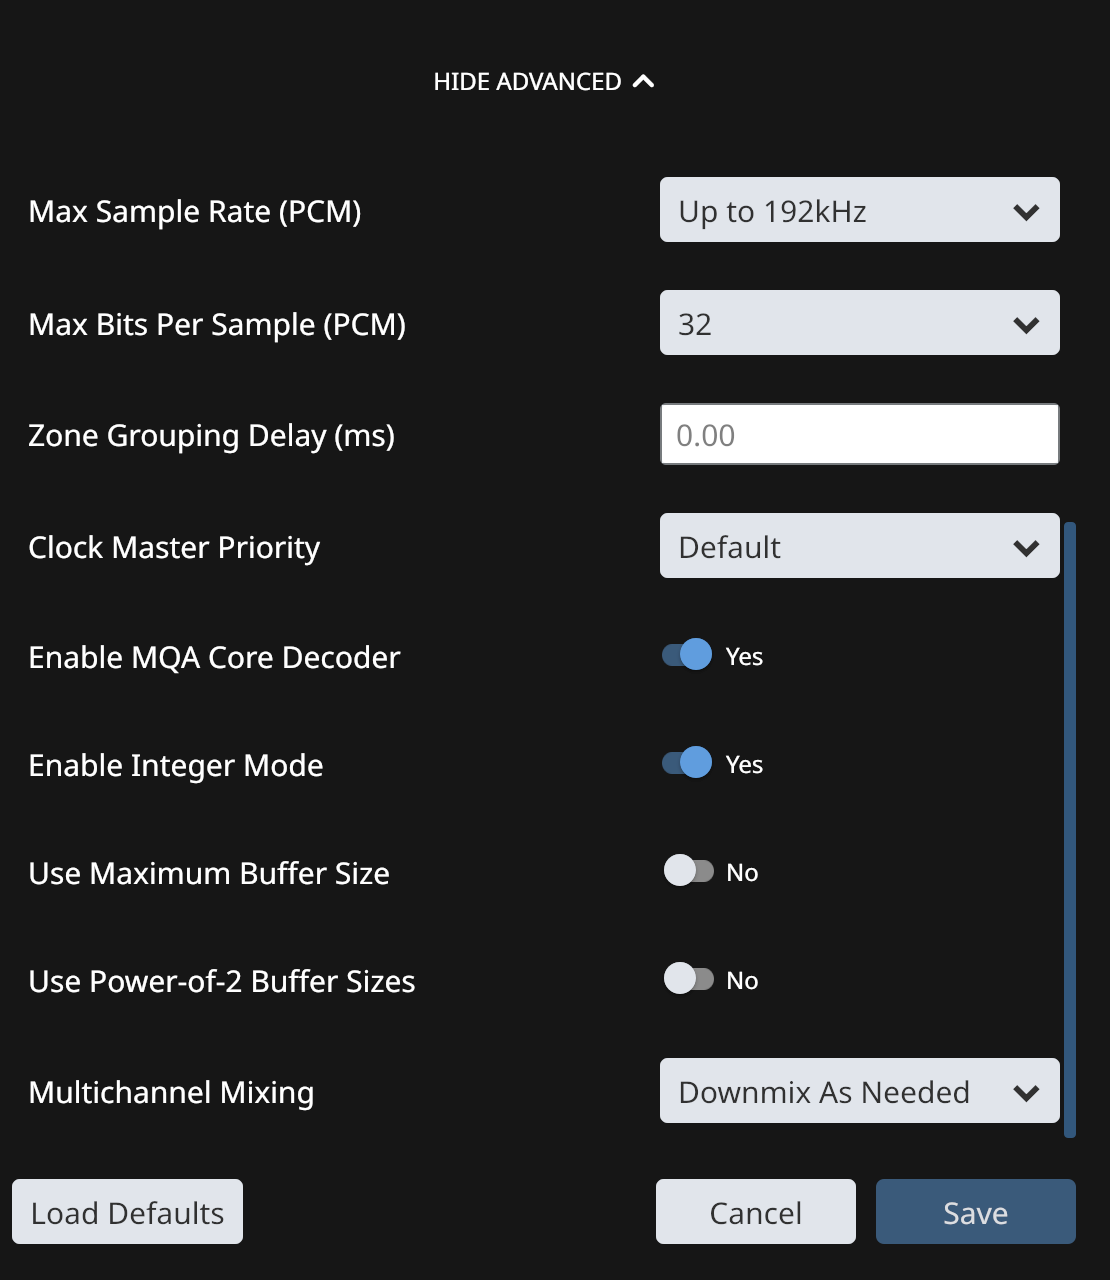Save the advanced settings
The image size is (1110, 1280).
[x=975, y=1212]
